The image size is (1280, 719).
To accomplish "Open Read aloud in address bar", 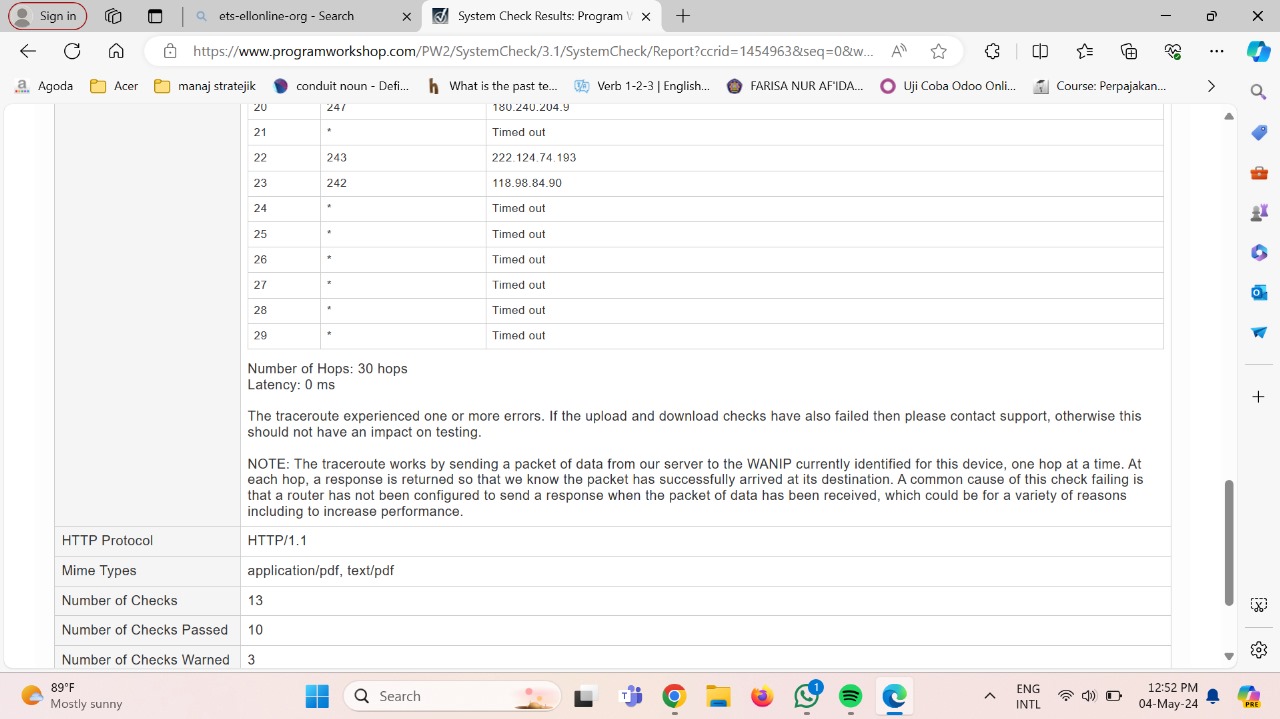I will tap(899, 51).
